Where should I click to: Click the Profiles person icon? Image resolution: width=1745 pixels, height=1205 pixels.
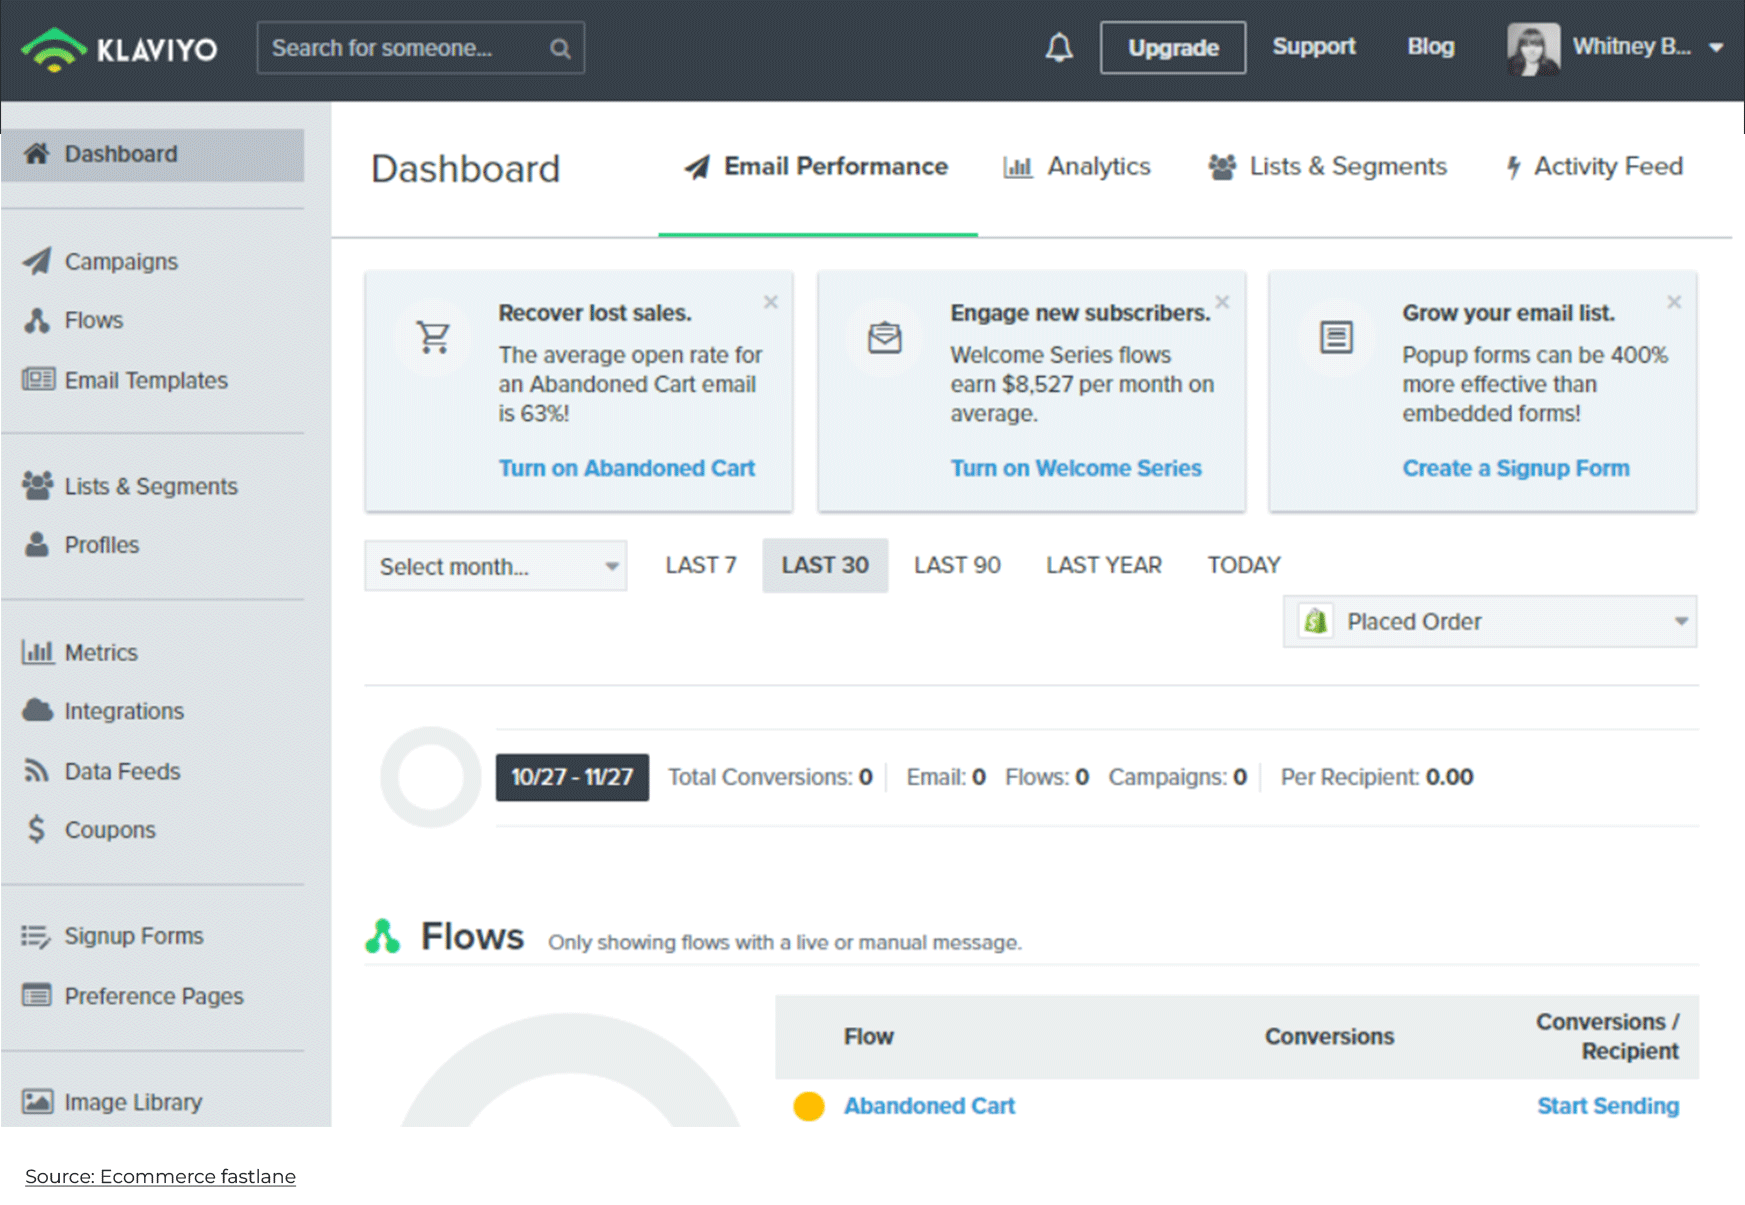coord(37,544)
